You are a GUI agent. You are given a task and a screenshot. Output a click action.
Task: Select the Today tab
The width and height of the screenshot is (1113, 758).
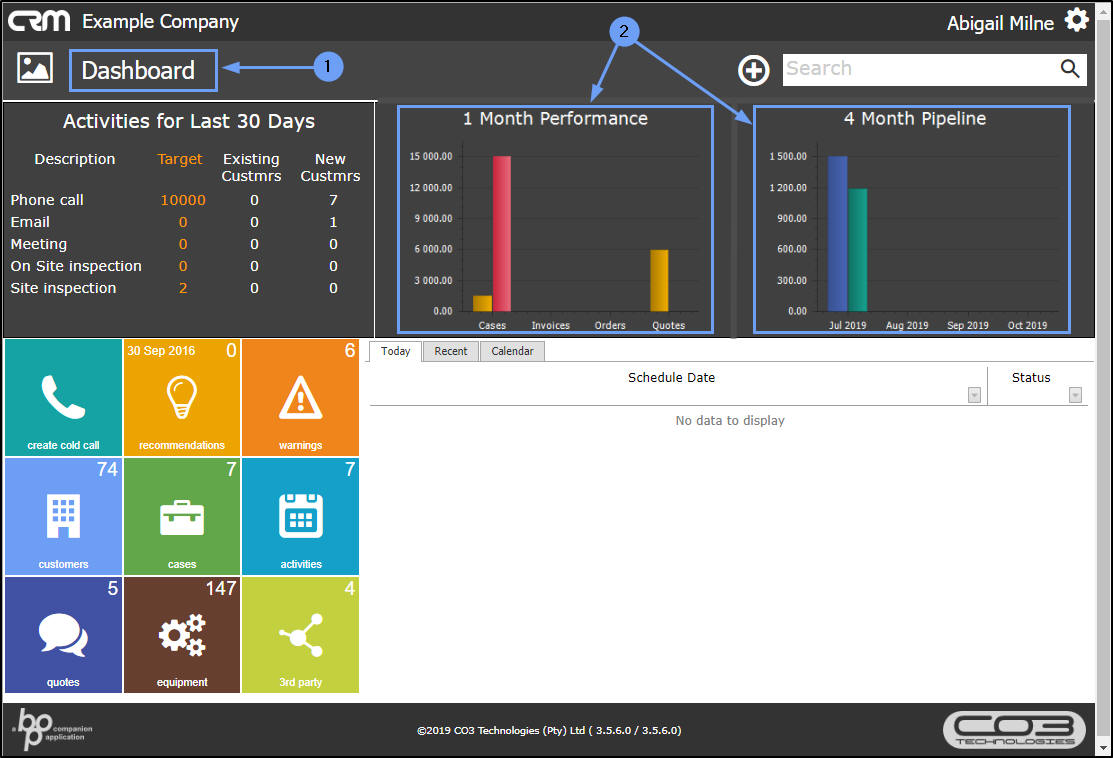395,351
